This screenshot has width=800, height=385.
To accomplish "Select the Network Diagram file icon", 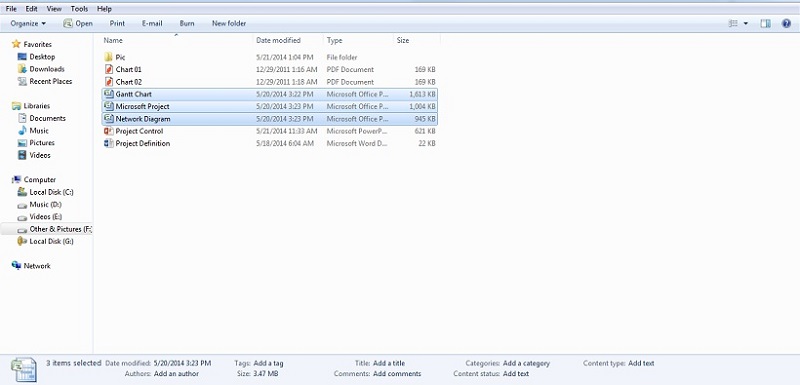I will point(108,119).
